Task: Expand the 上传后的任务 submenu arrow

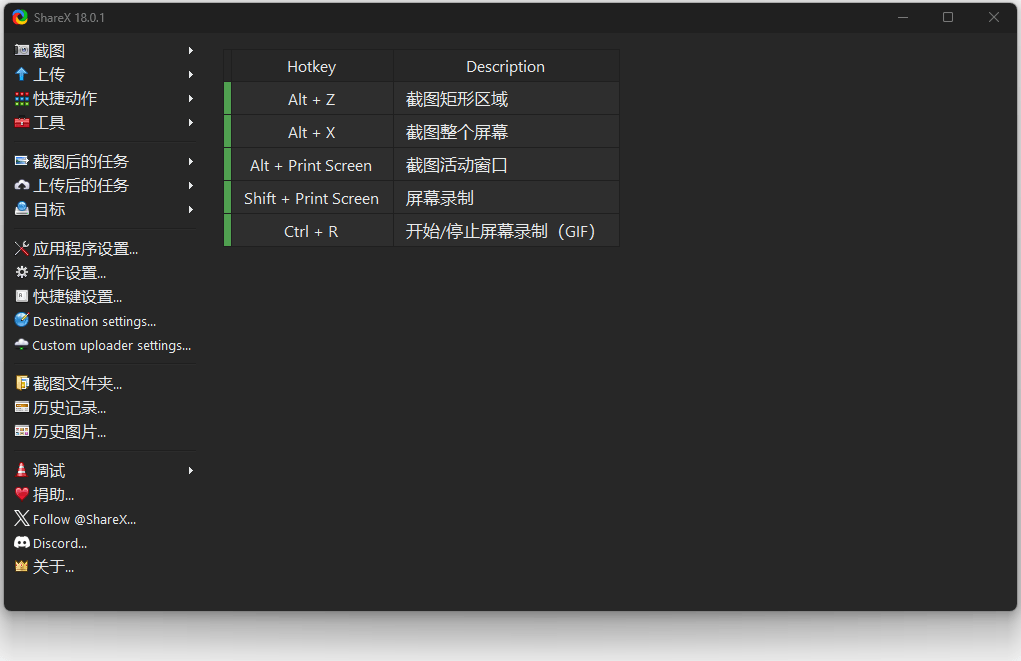Action: [x=191, y=186]
